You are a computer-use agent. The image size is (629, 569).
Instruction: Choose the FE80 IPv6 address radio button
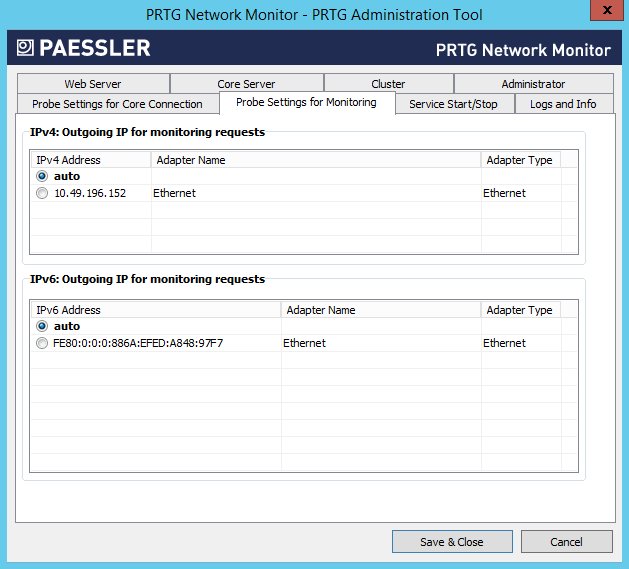coord(42,343)
